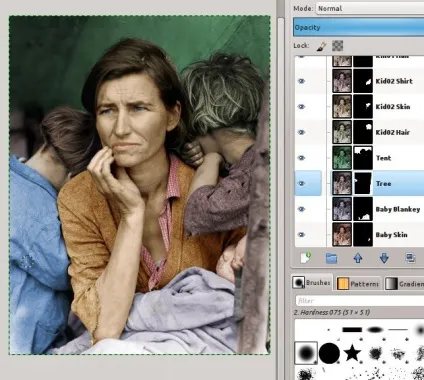Click the Tent layer mask thumbnail
This screenshot has width=424, height=380.
[363, 158]
